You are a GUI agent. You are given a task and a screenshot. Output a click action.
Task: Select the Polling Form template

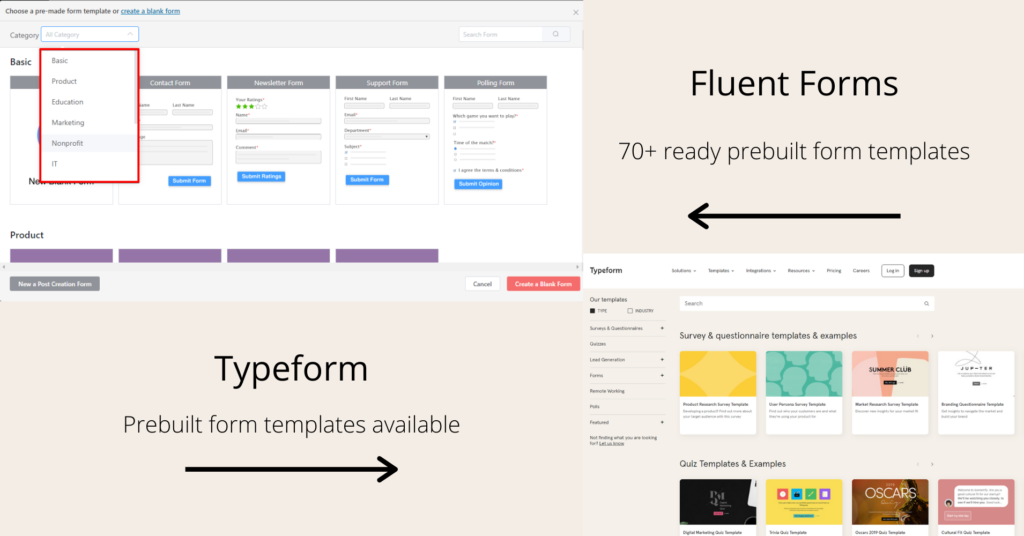495,140
